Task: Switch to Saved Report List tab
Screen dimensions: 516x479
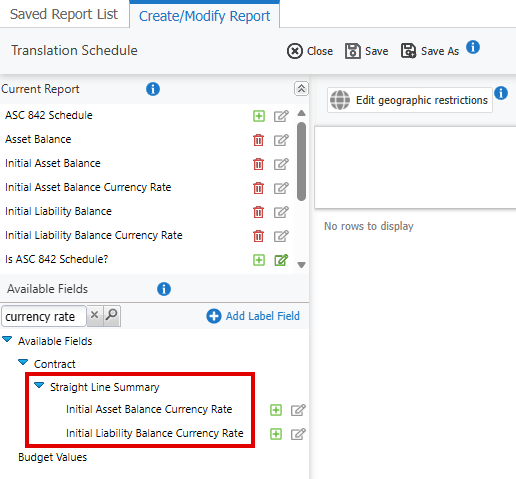Action: pyautogui.click(x=64, y=14)
